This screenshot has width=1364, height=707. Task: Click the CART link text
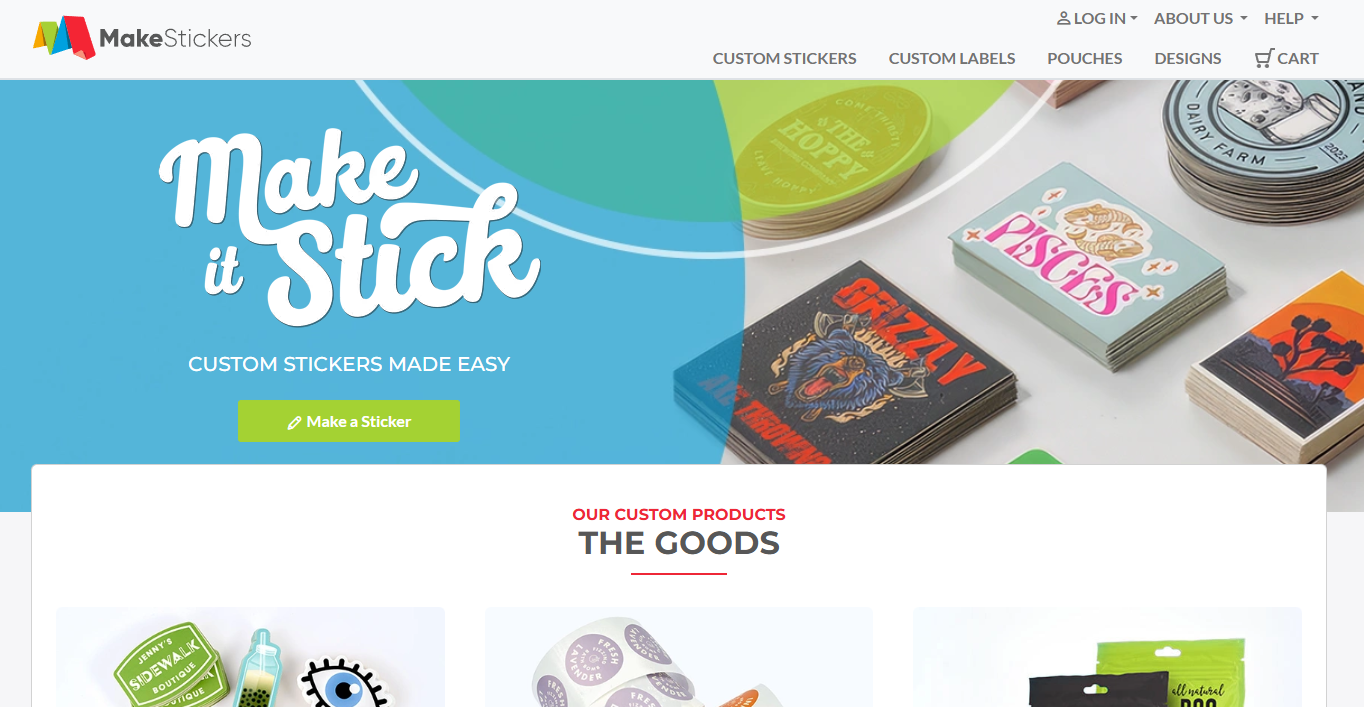pos(1298,58)
